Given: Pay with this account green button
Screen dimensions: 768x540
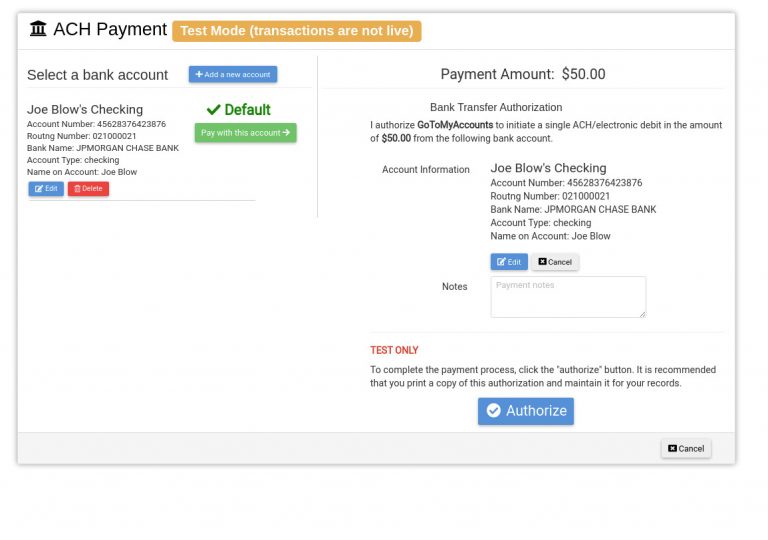Looking at the screenshot, I should pyautogui.click(x=245, y=133).
